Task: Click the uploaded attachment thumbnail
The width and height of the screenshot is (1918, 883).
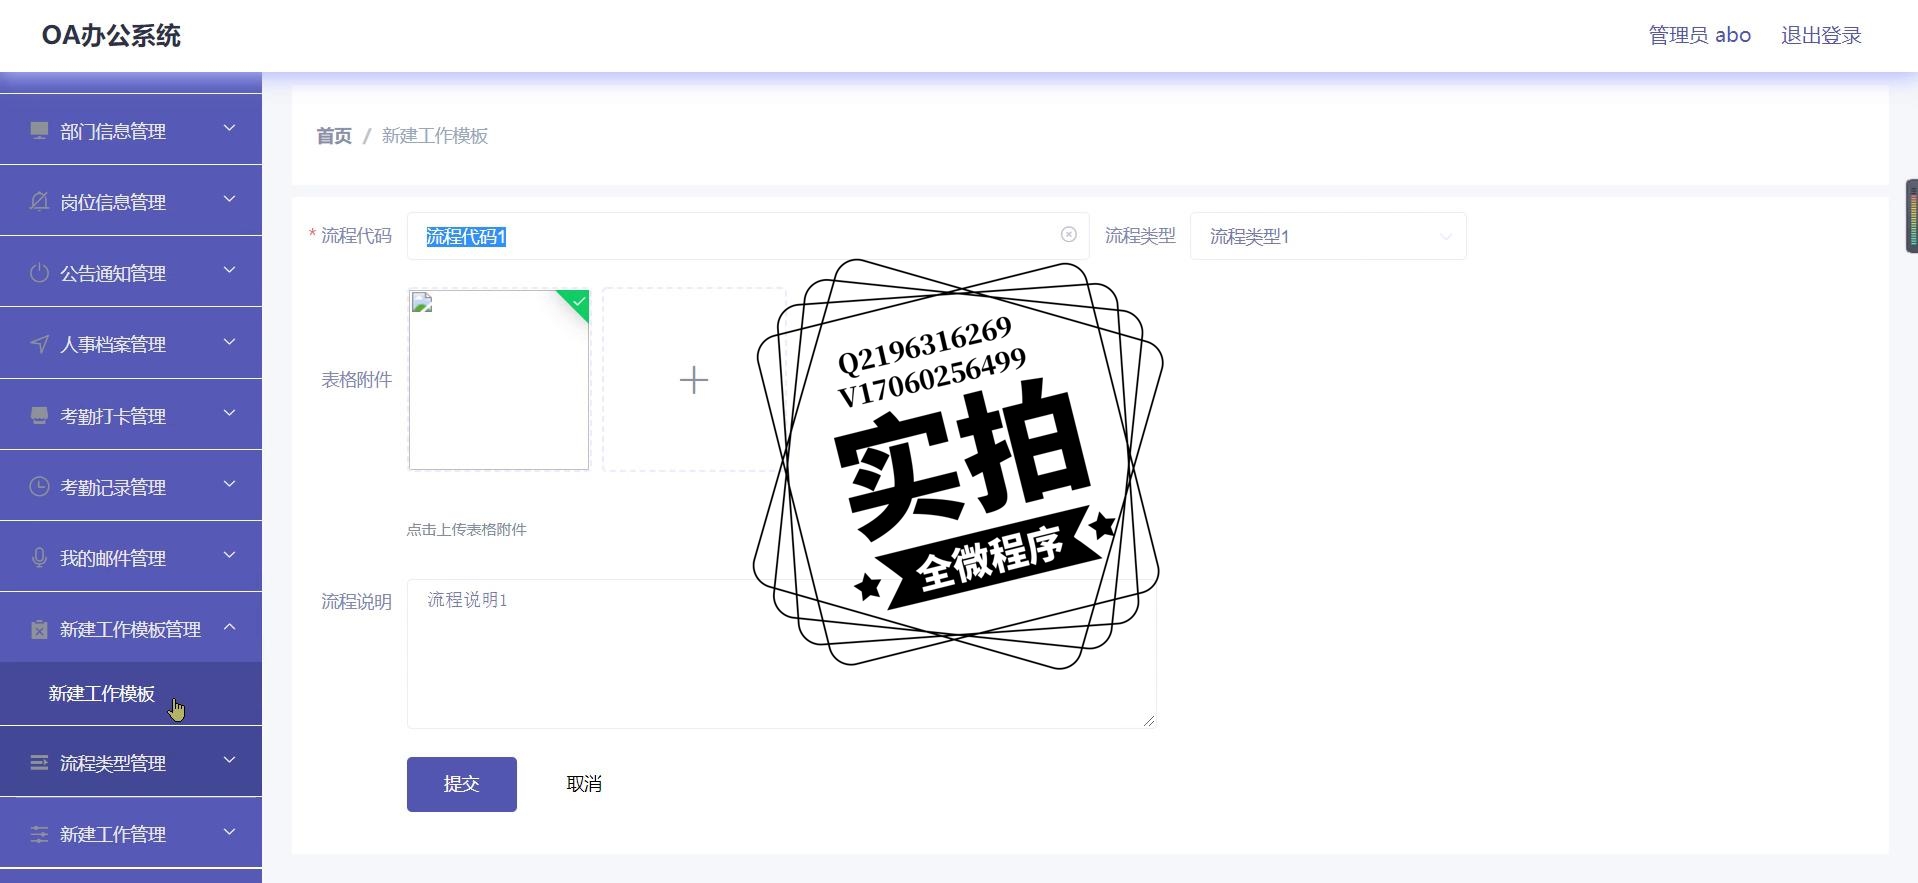Action: click(x=499, y=380)
